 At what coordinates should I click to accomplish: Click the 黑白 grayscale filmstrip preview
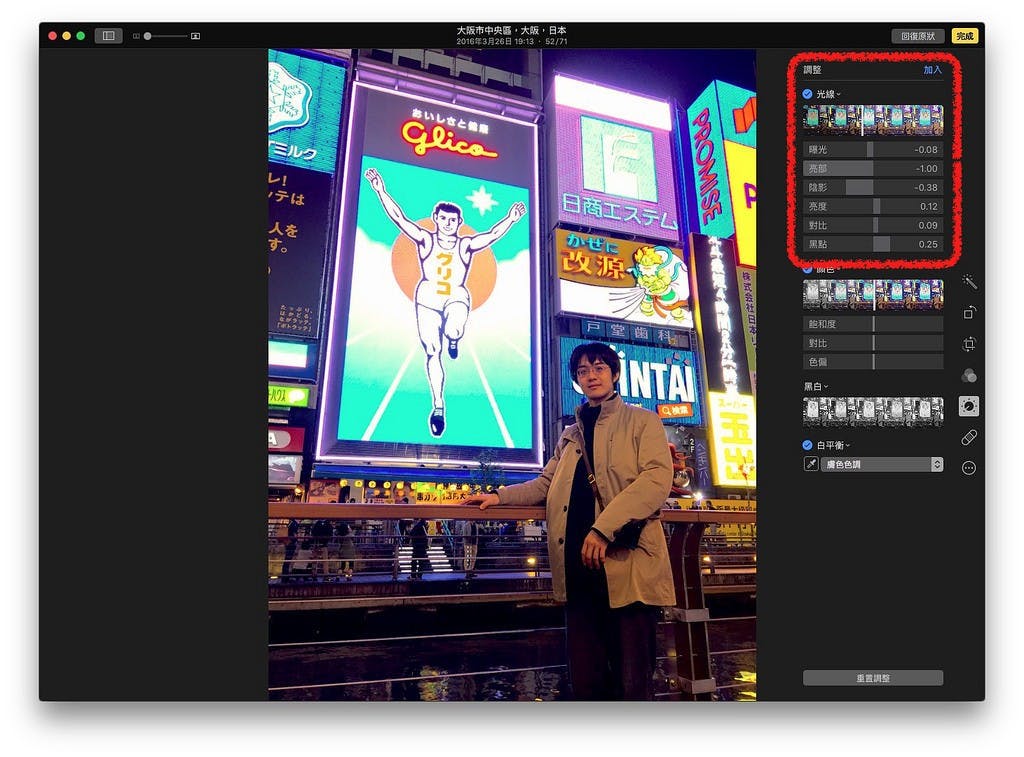click(873, 412)
